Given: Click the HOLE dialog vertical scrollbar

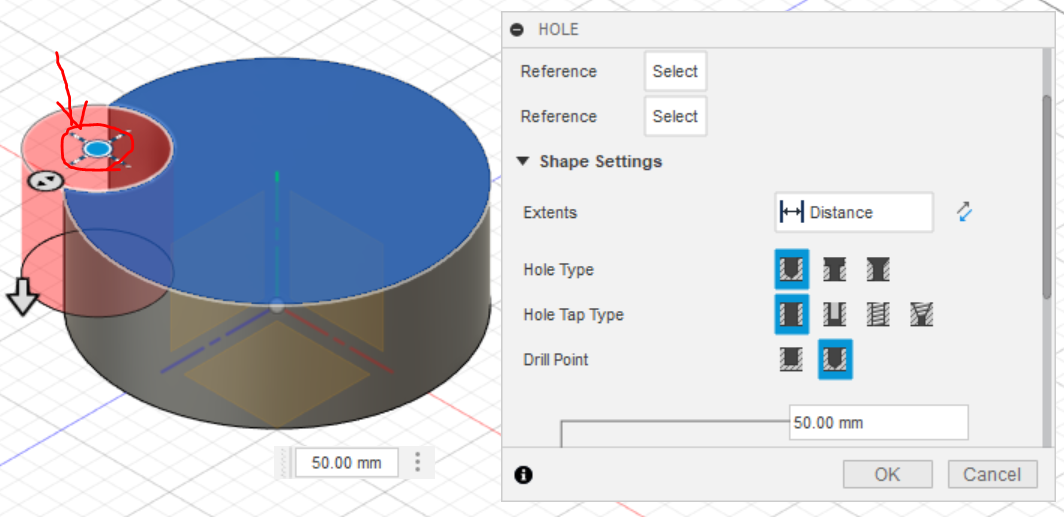Looking at the screenshot, I should click(1047, 197).
